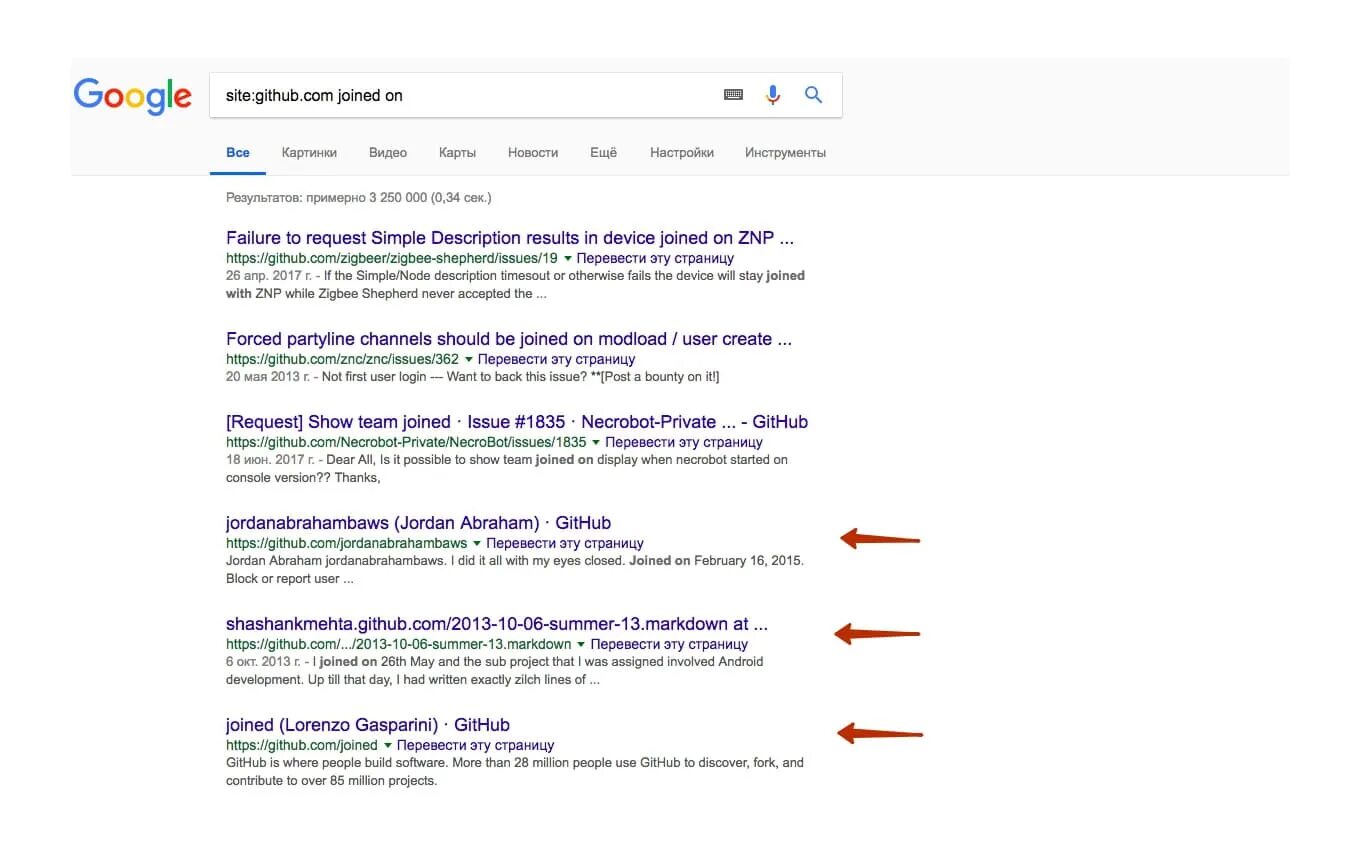This screenshot has width=1360, height=850.
Task: Click URL text https://github.com/jordanabrahambaws
Action: point(347,543)
